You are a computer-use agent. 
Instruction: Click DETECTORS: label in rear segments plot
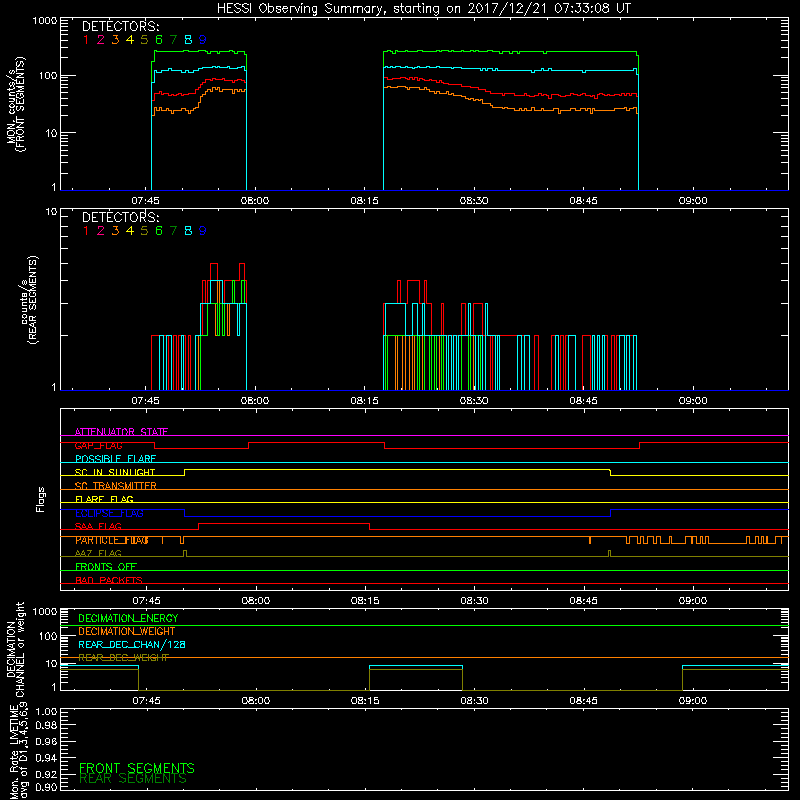(x=120, y=217)
